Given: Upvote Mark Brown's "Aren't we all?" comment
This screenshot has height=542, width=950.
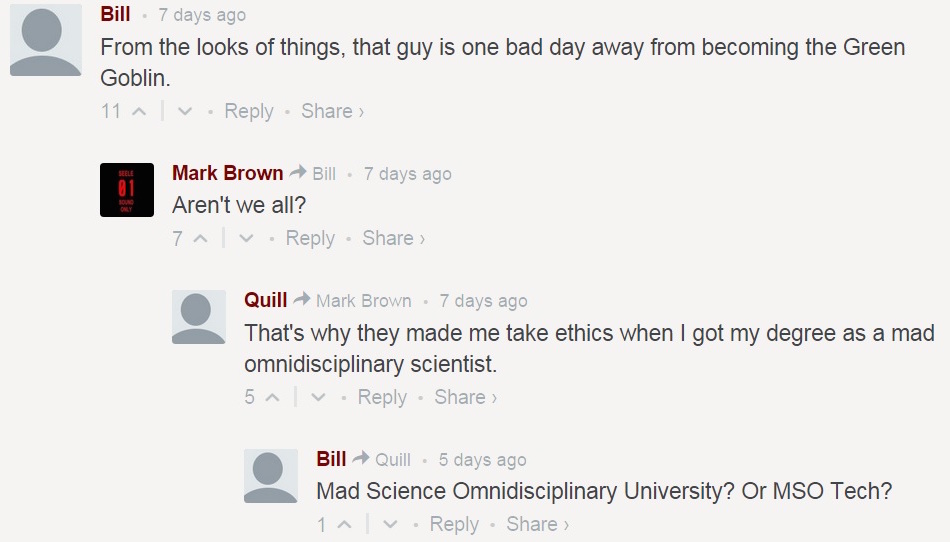Looking at the screenshot, I should pyautogui.click(x=200, y=238).
